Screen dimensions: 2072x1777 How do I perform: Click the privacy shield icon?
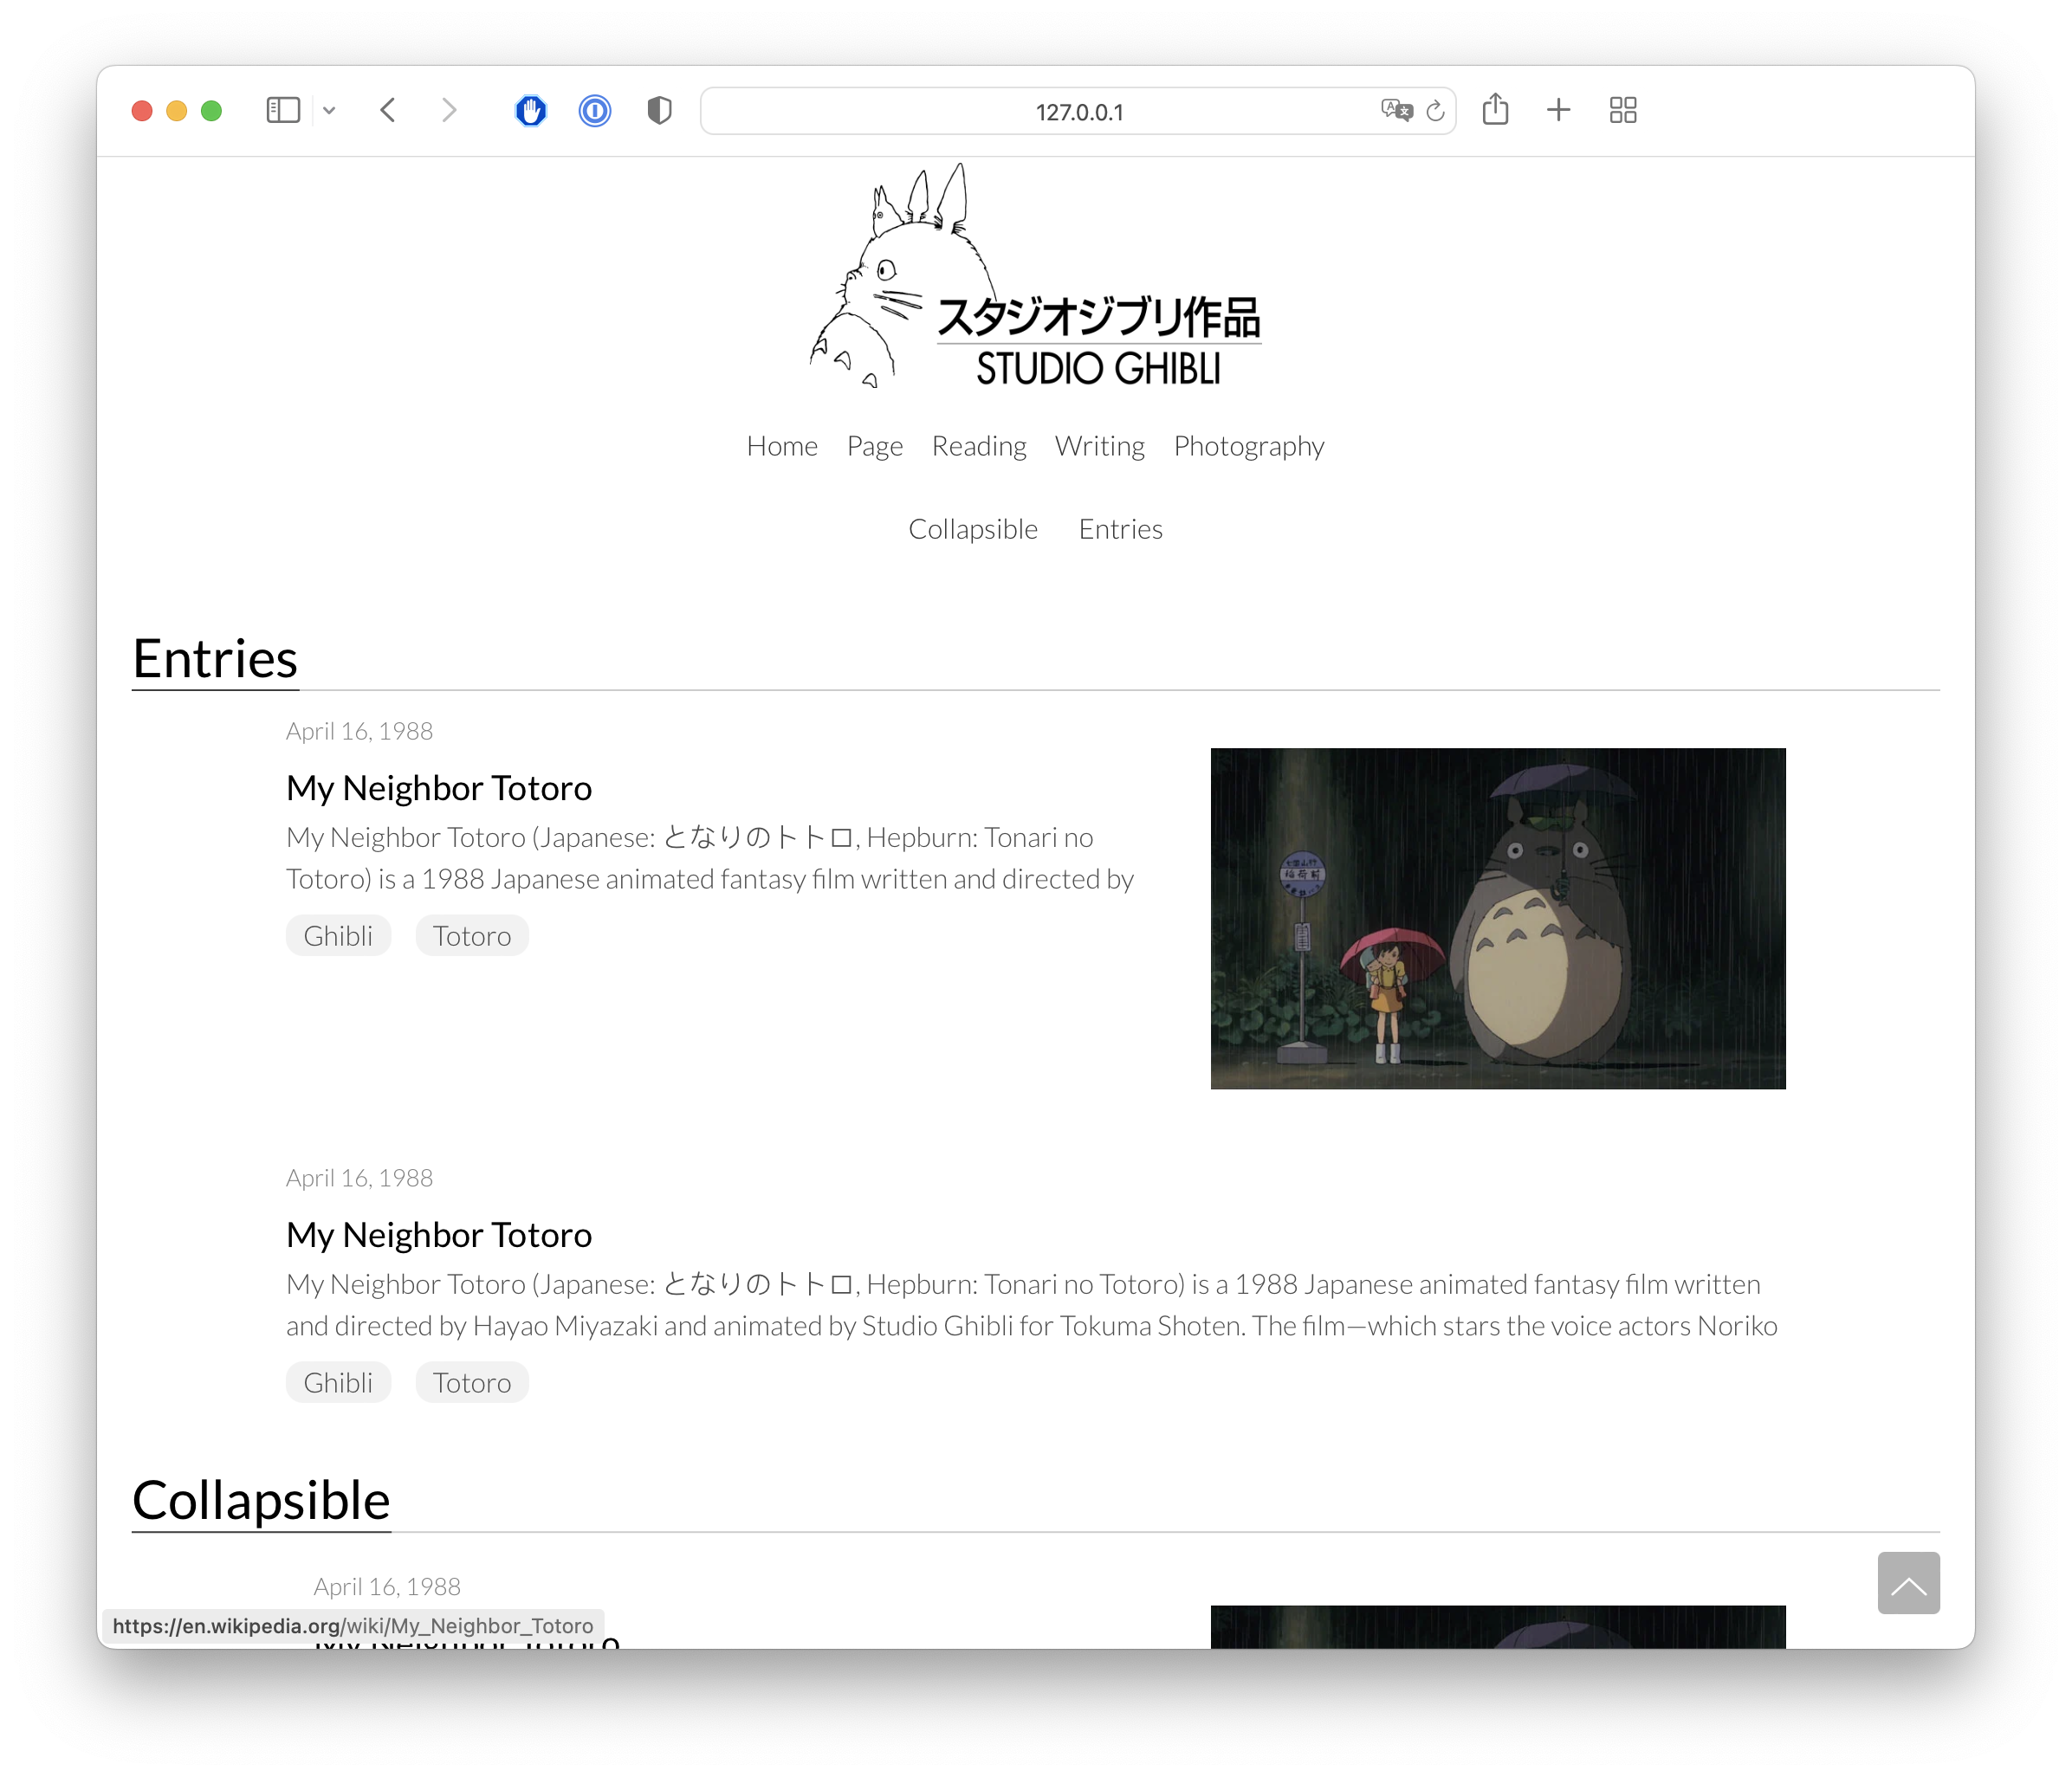tap(659, 110)
